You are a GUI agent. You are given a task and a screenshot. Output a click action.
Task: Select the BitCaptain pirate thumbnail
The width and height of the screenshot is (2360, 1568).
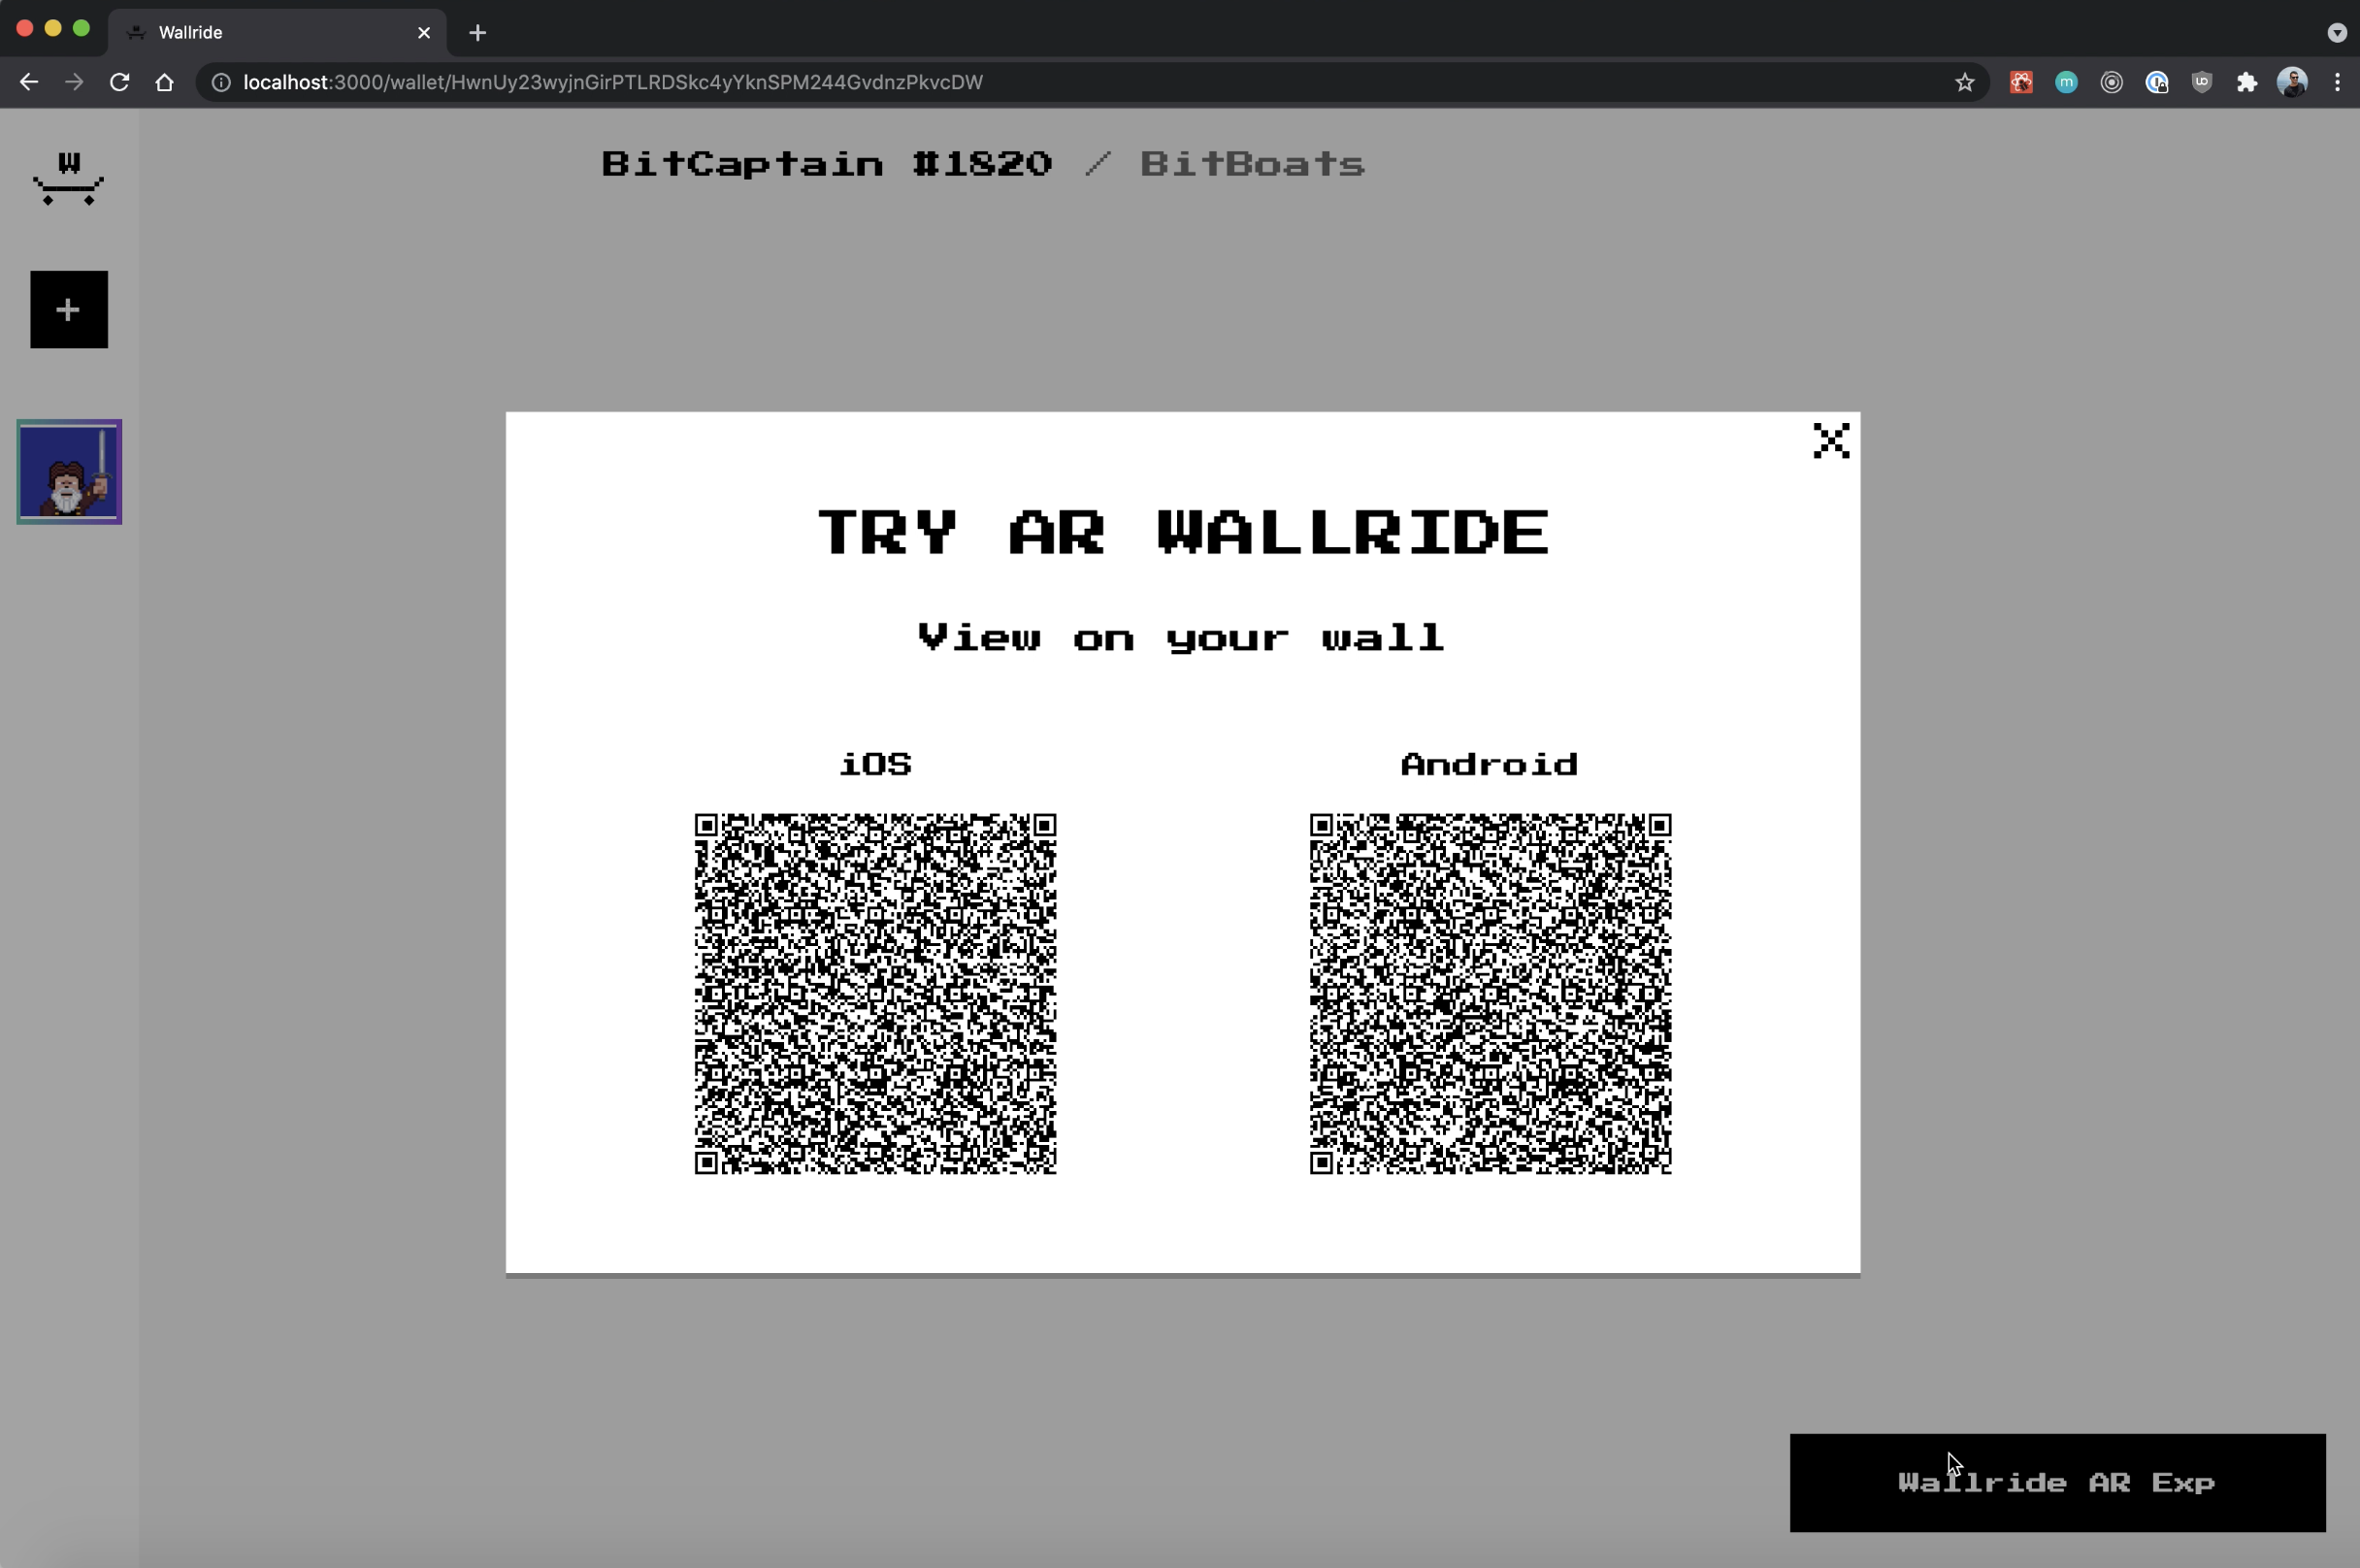(69, 472)
